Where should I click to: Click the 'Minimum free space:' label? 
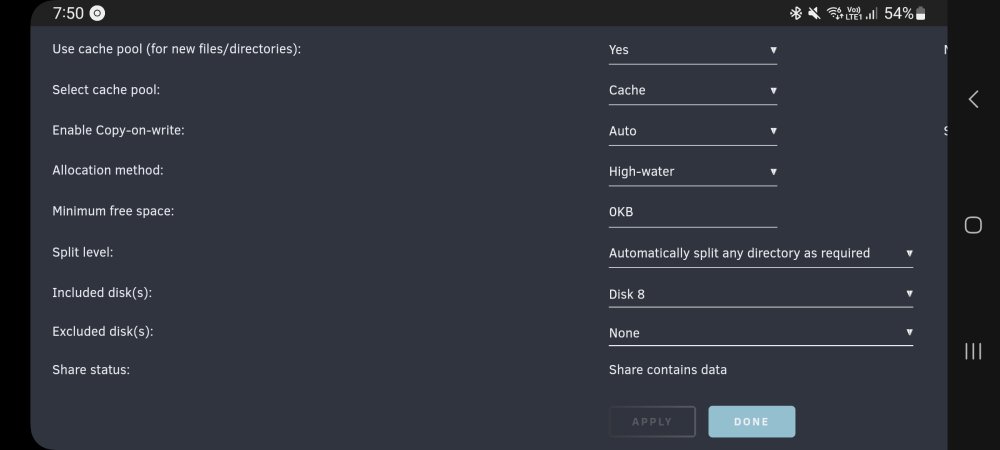[113, 212]
